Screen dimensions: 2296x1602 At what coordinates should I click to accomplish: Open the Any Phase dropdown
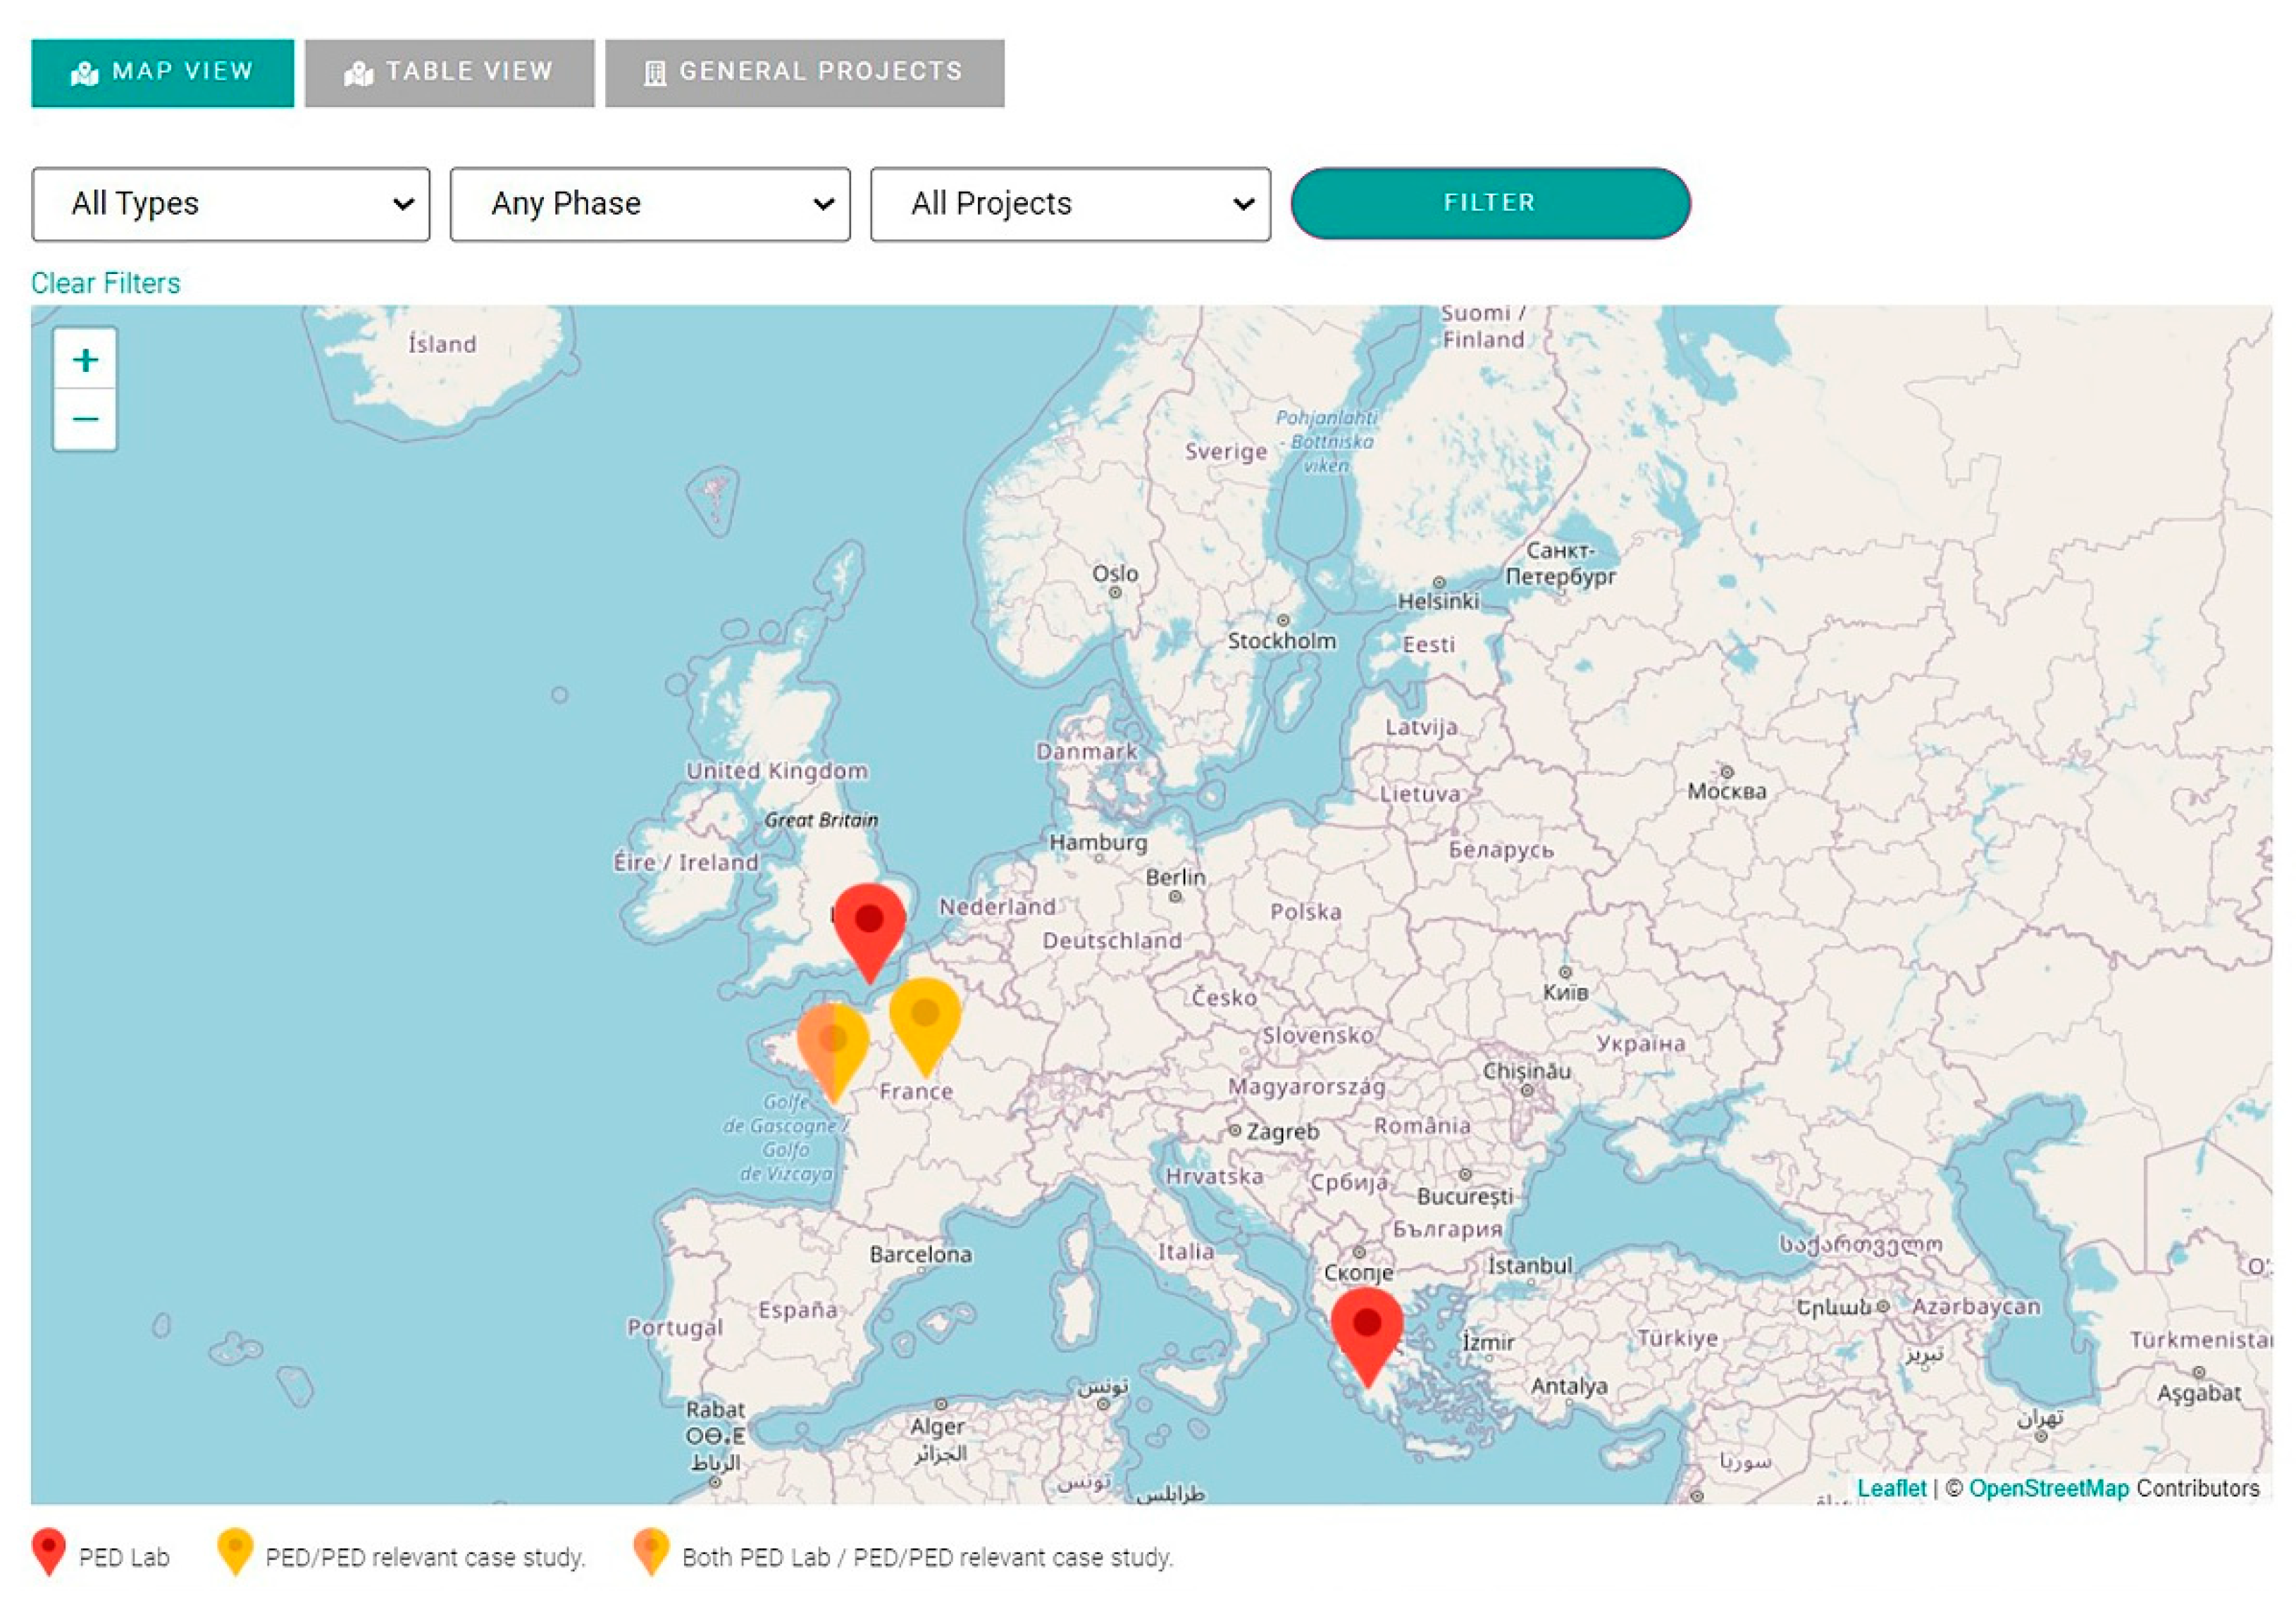tap(650, 204)
